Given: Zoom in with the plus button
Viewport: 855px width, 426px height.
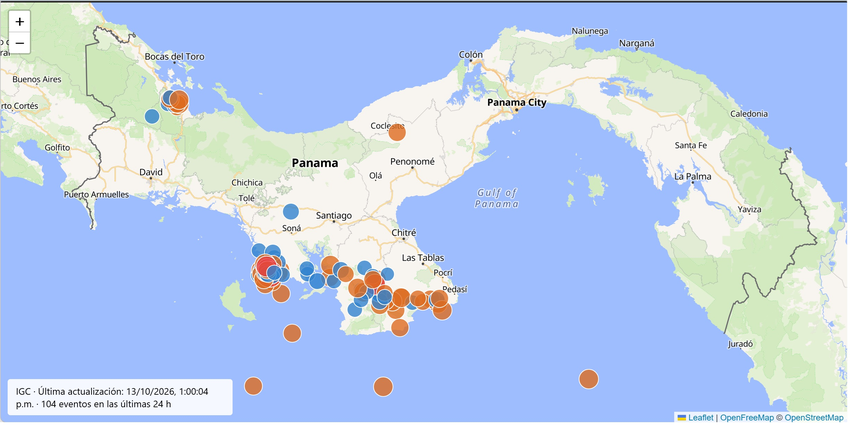Looking at the screenshot, I should coord(20,22).
